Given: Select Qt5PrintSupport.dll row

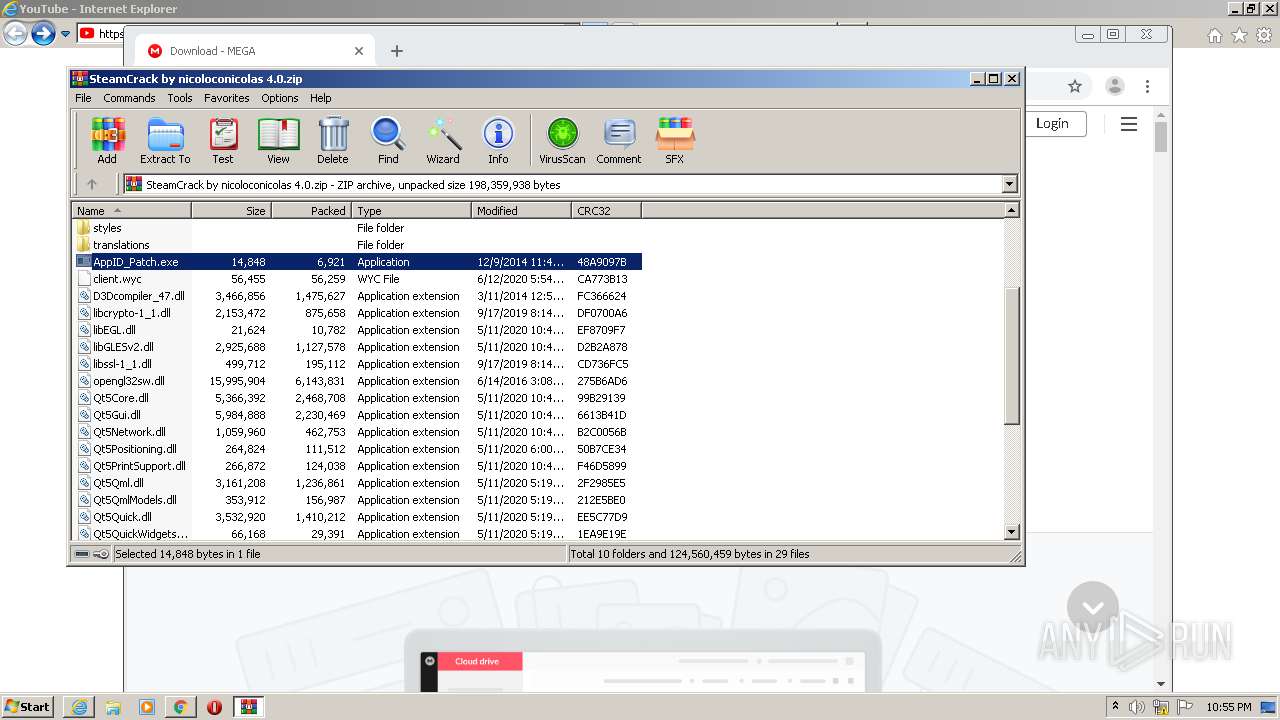Looking at the screenshot, I should 358,466.
